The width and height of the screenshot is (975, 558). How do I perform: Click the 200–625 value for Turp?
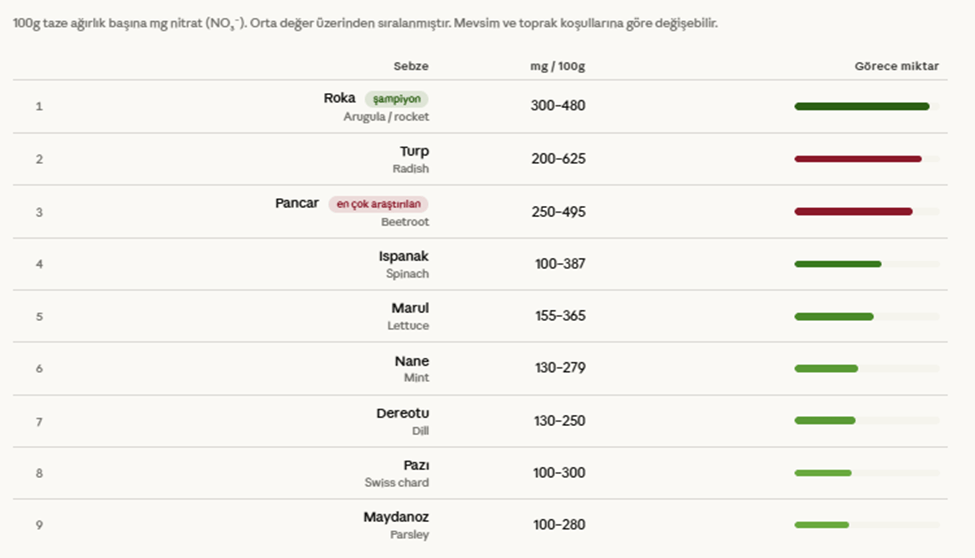(x=558, y=159)
